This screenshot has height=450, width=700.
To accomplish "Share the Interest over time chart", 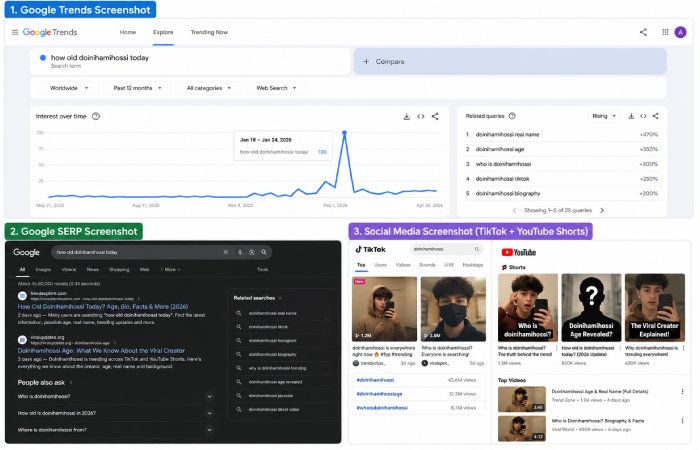I will 435,117.
